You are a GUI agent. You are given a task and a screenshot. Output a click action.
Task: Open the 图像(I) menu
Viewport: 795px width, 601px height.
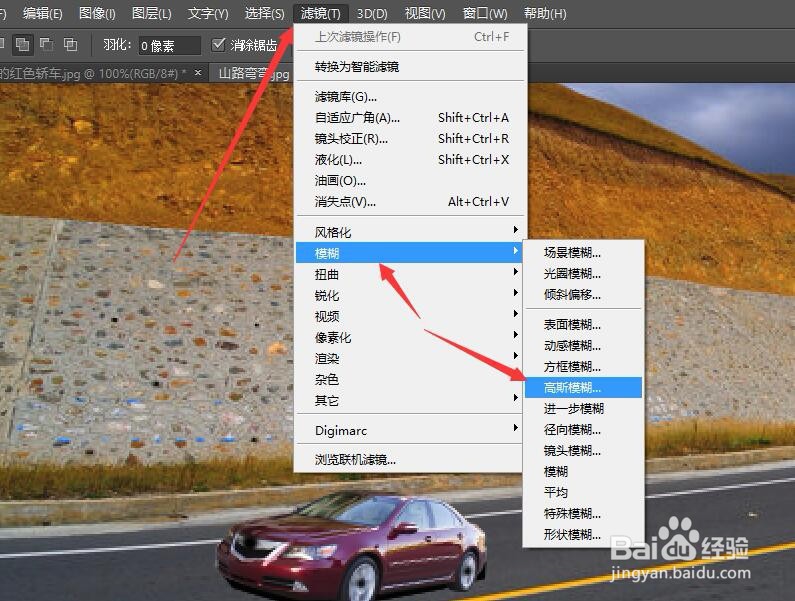(97, 13)
